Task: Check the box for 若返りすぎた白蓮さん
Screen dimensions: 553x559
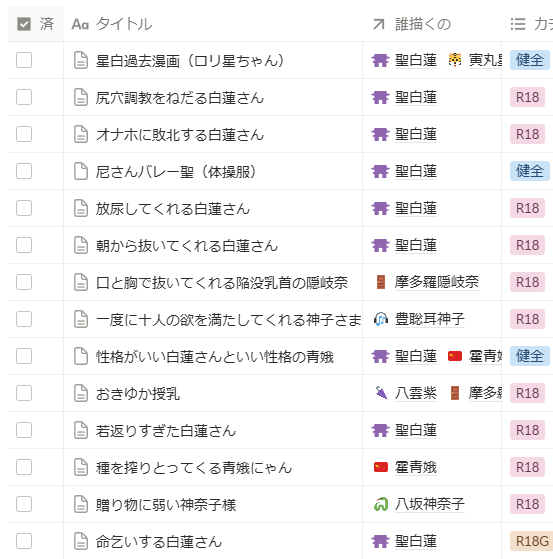Action: tap(24, 430)
